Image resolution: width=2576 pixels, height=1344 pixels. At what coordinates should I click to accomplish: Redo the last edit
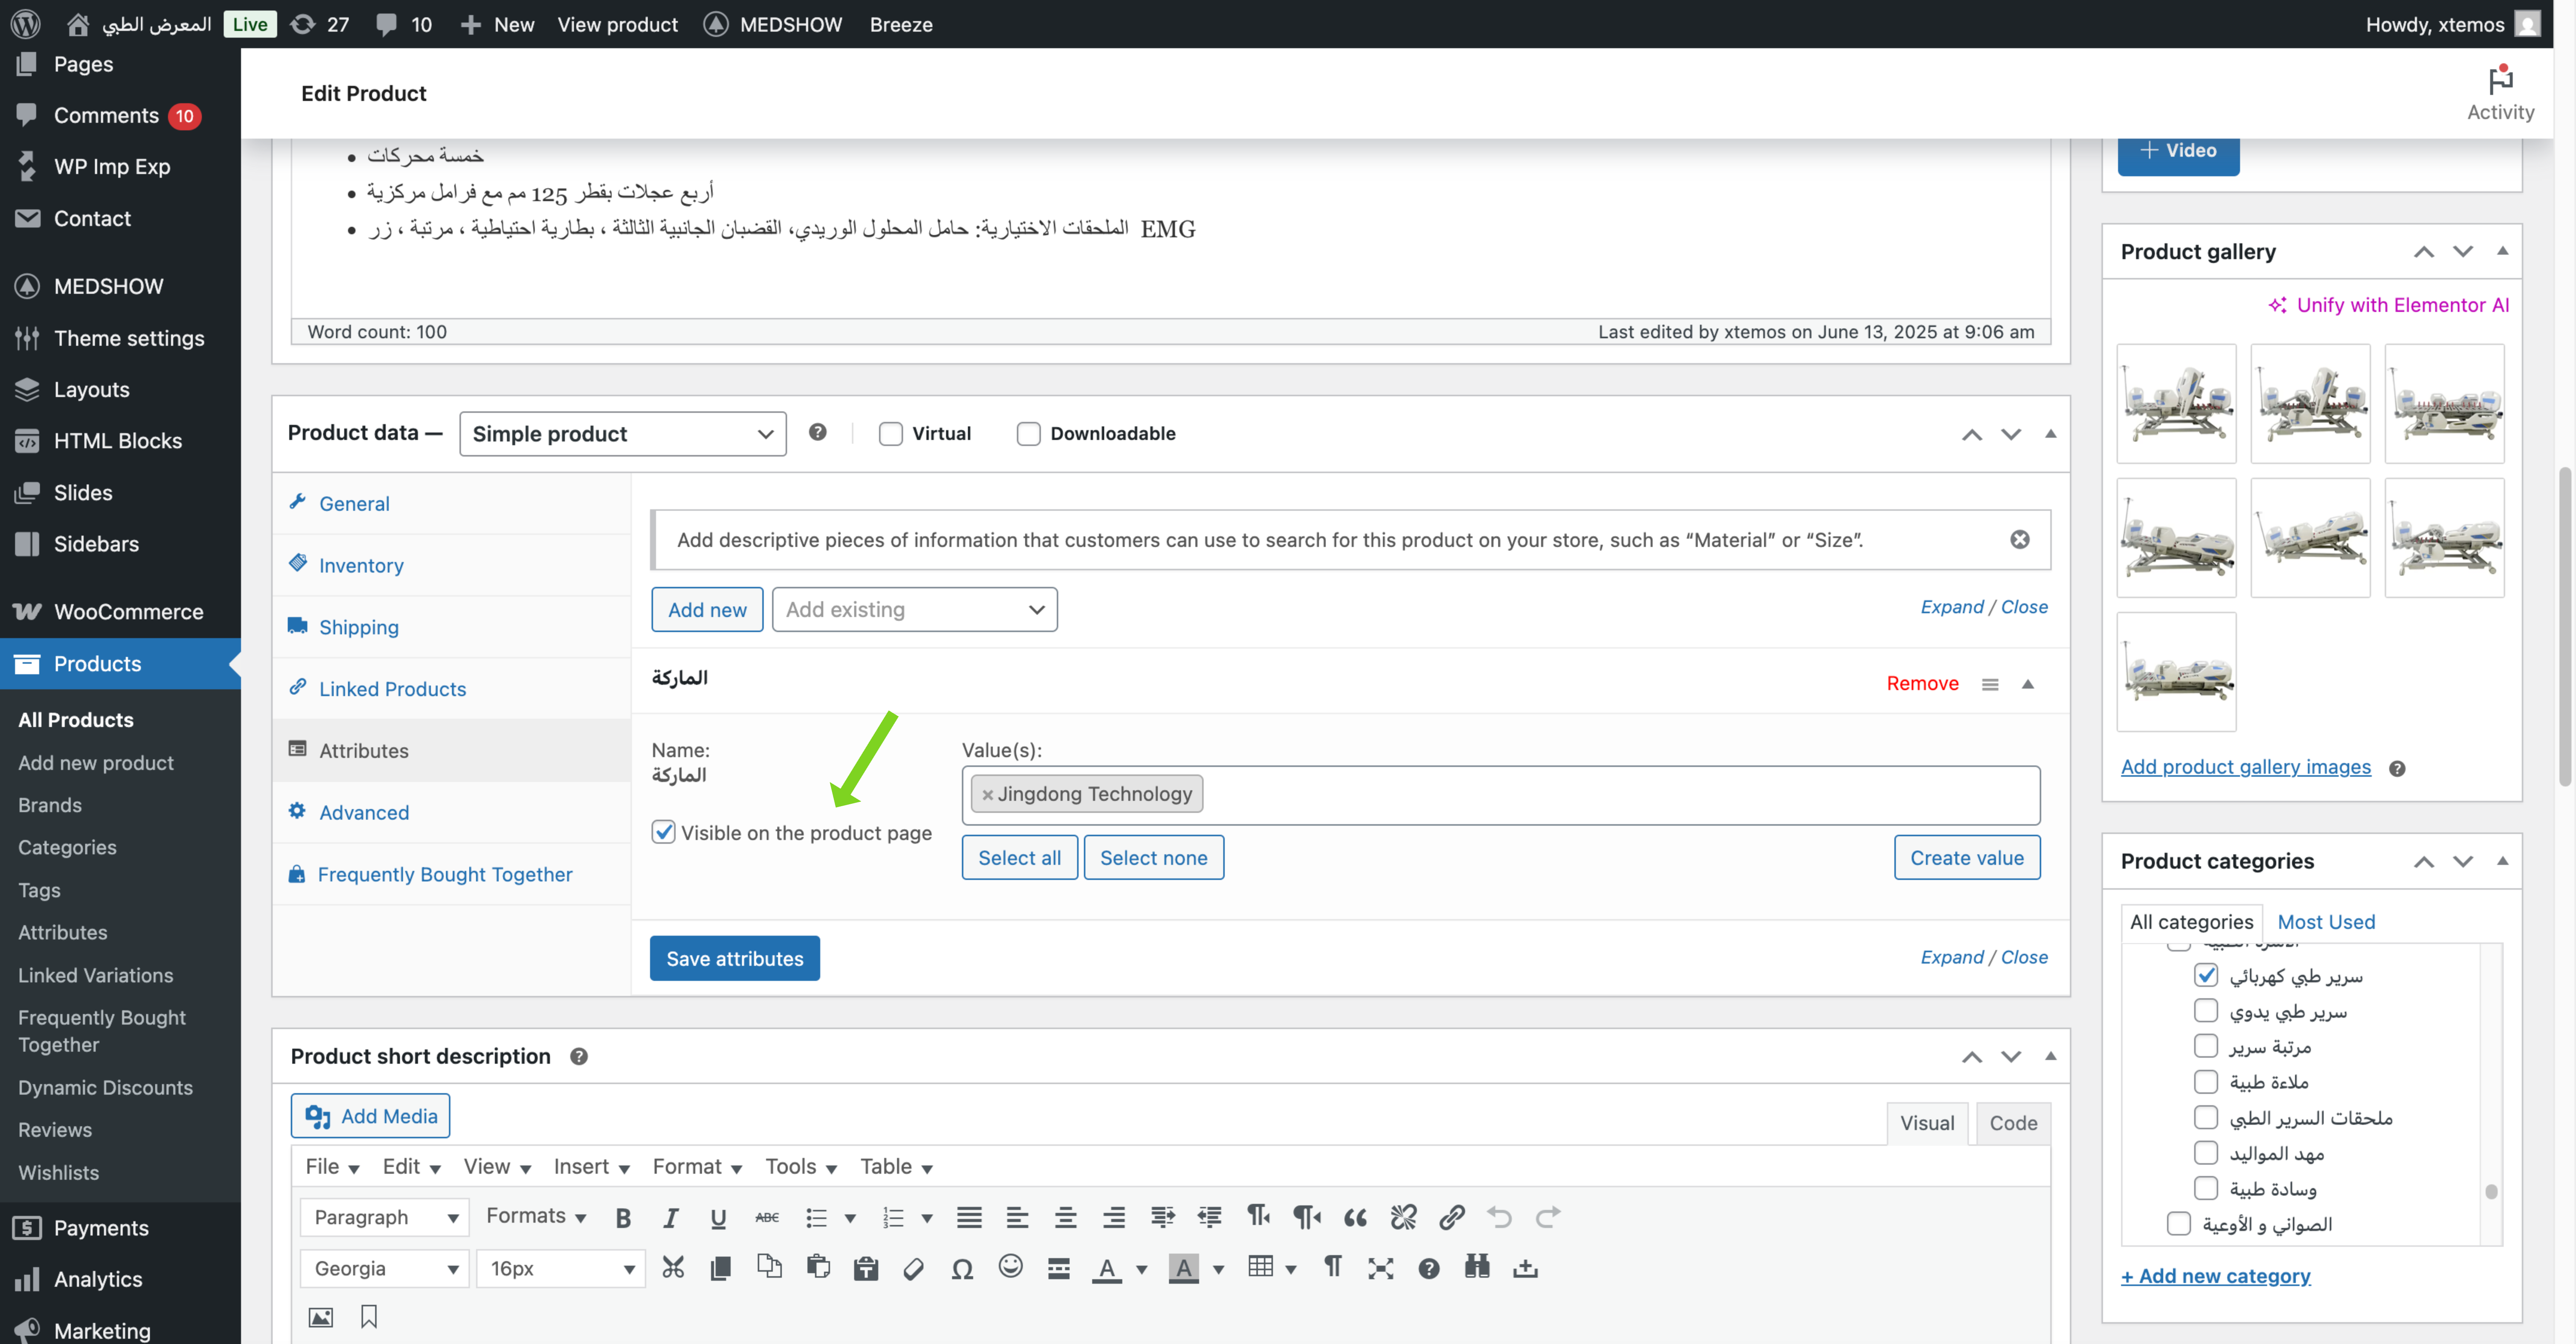[x=1548, y=1217]
